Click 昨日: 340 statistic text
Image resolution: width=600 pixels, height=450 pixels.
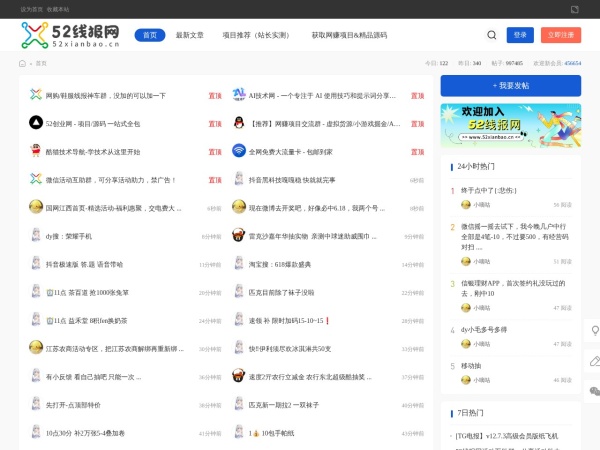[x=470, y=63]
